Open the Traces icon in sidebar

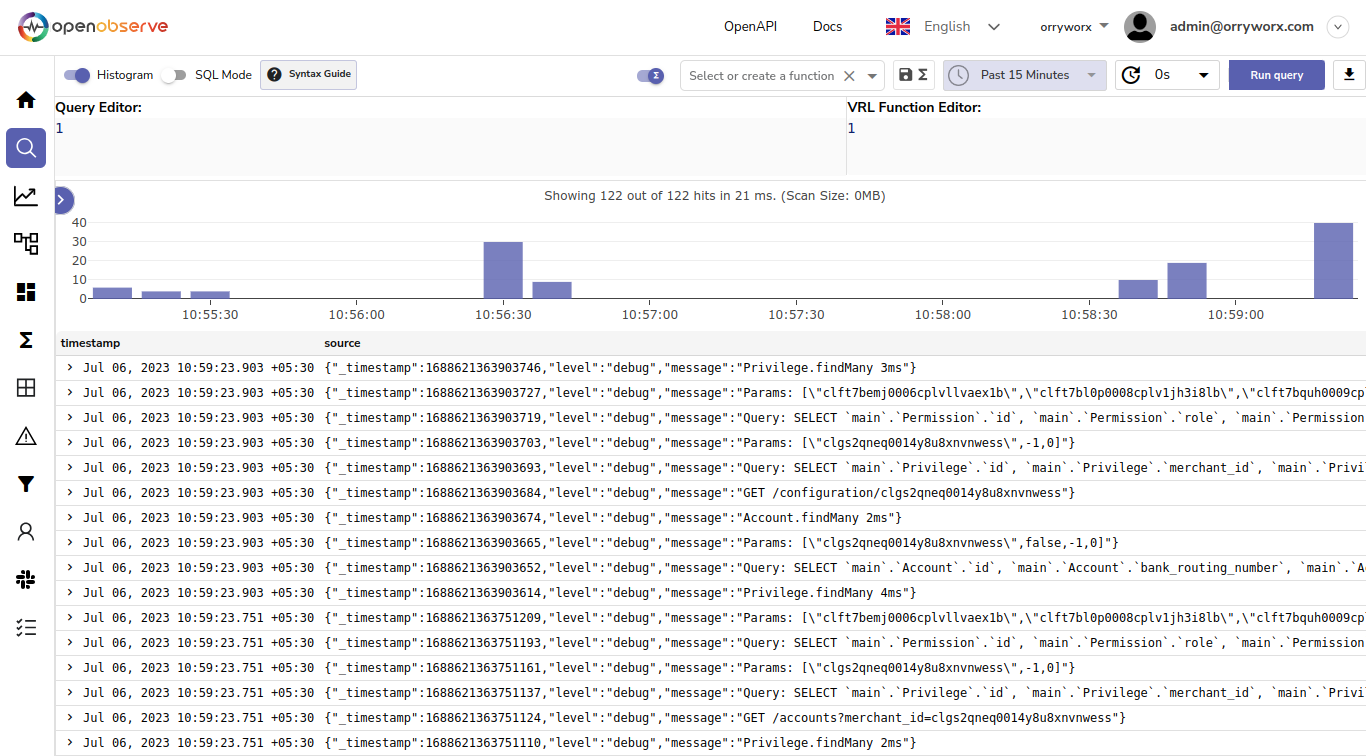click(x=25, y=243)
